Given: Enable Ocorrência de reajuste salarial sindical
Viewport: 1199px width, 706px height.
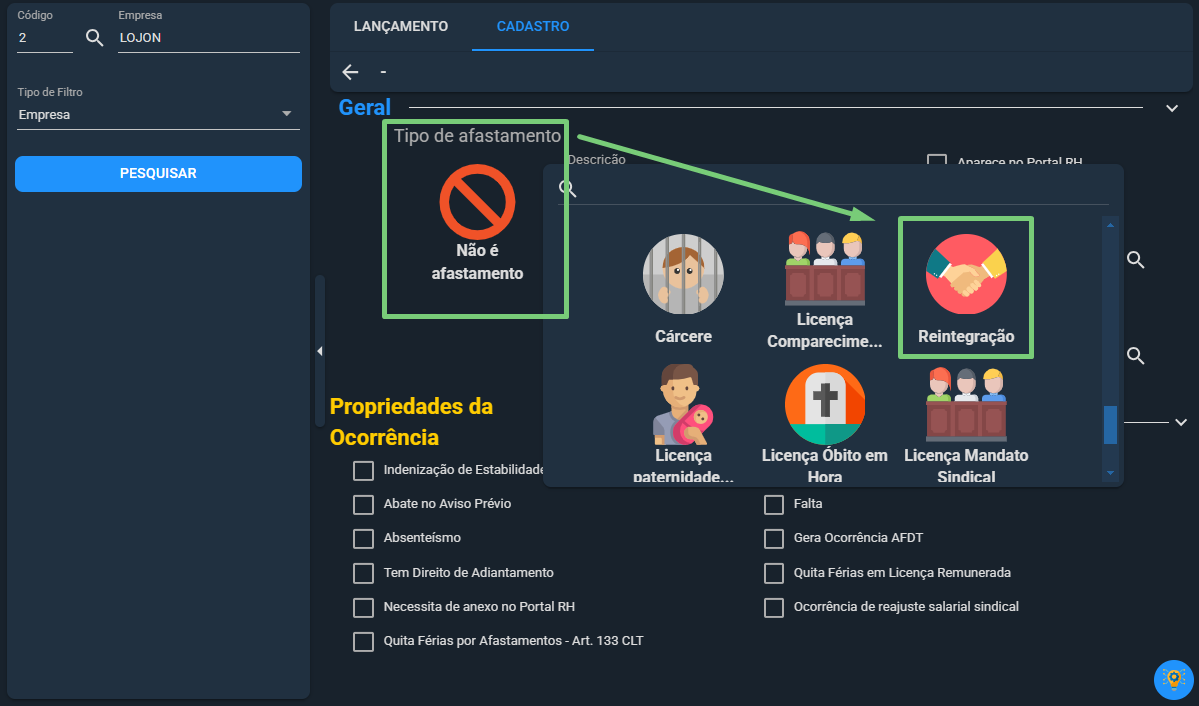Looking at the screenshot, I should (x=774, y=607).
